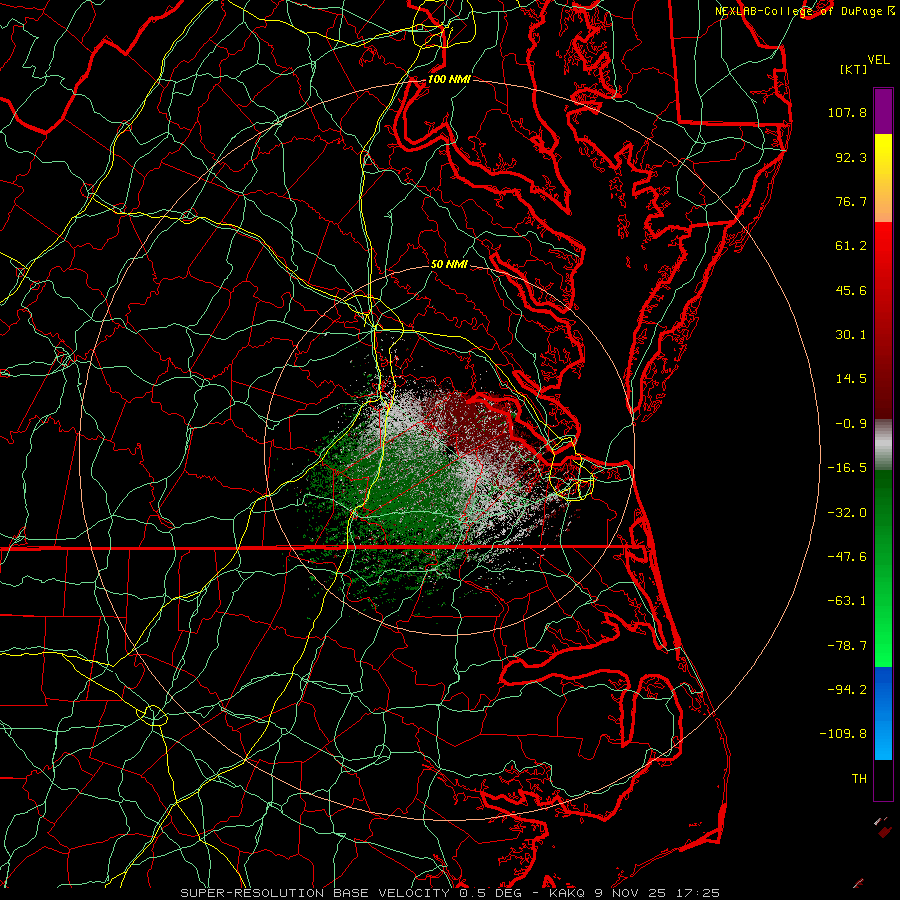The image size is (900, 900).
Task: Select the -47.6 legend value
Action: coord(847,557)
